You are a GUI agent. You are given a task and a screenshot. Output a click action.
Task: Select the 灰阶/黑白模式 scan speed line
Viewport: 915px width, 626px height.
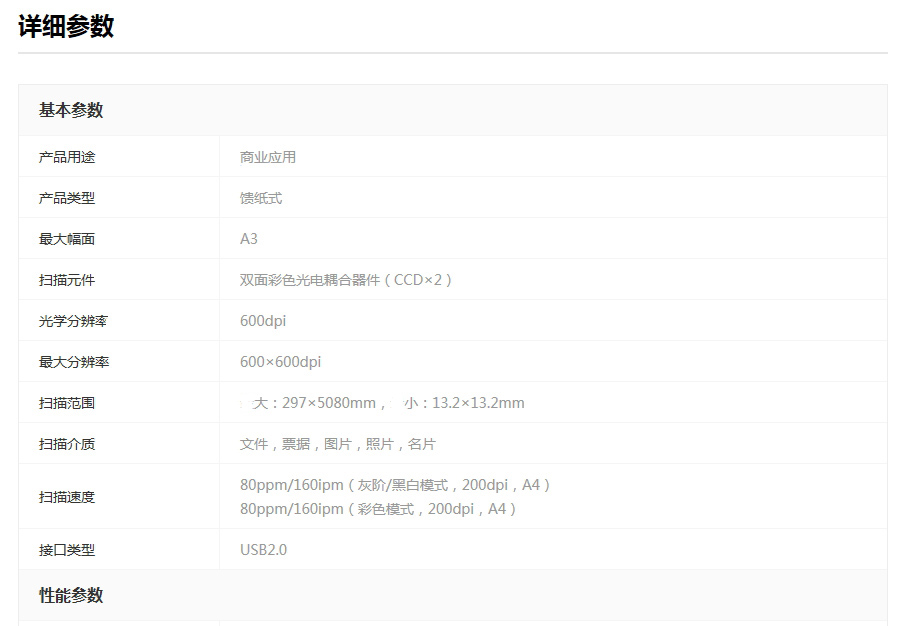click(396, 485)
